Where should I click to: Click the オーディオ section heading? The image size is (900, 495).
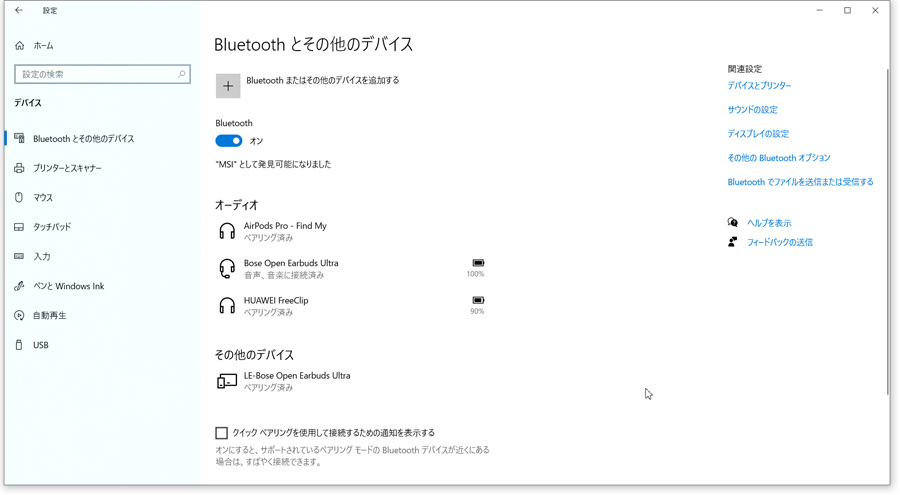236,205
